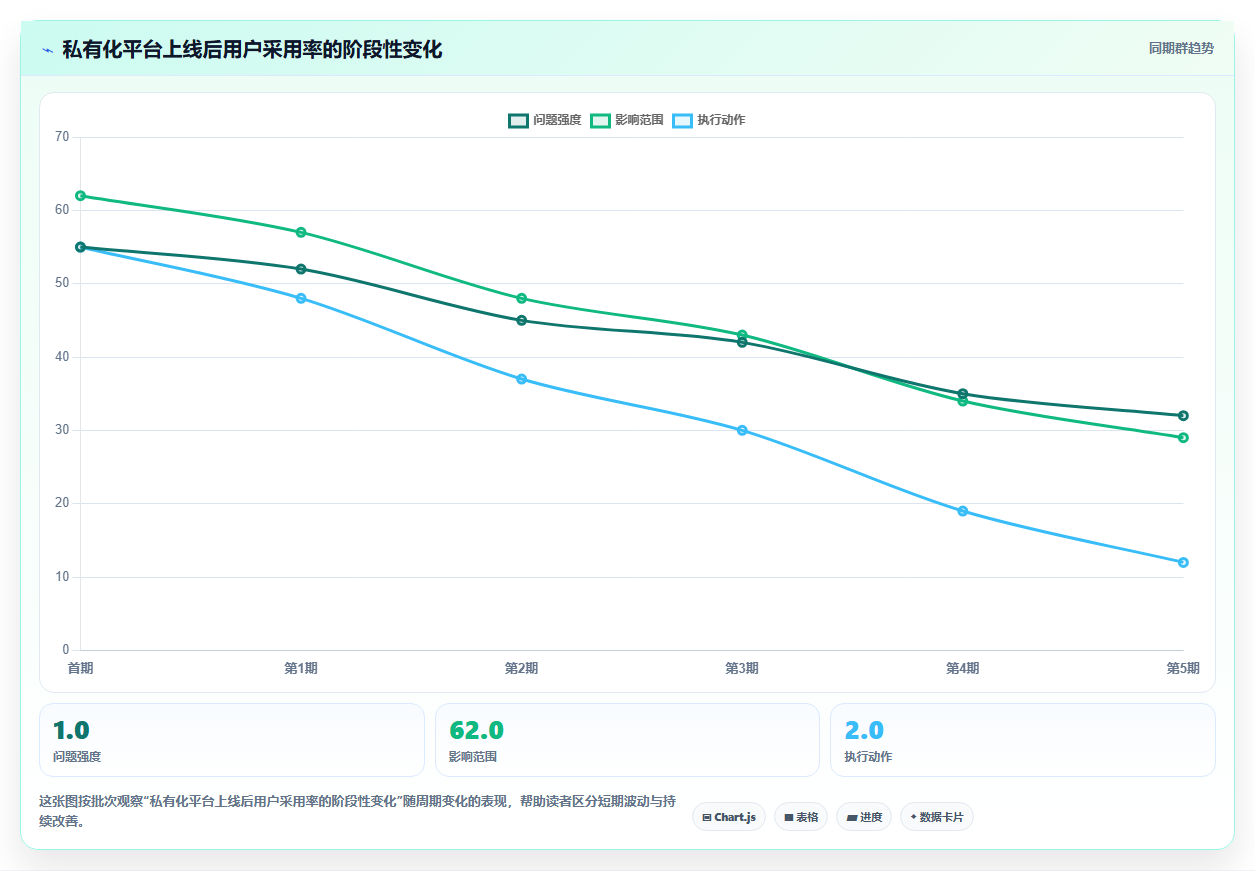Click the 第1期 x-axis label
The height and width of the screenshot is (871, 1255).
(x=301, y=669)
